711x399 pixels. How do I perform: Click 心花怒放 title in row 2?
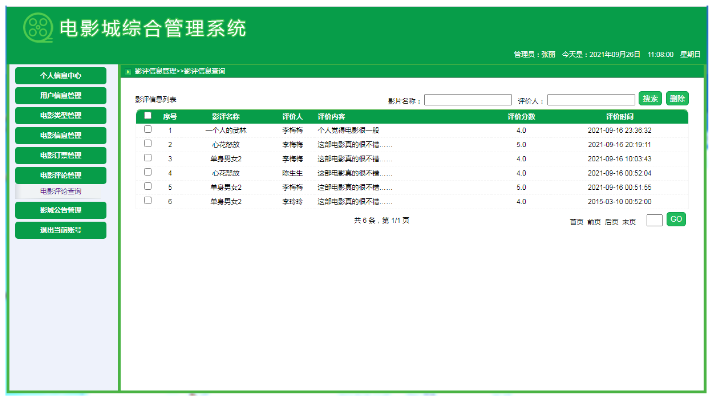[x=226, y=145]
